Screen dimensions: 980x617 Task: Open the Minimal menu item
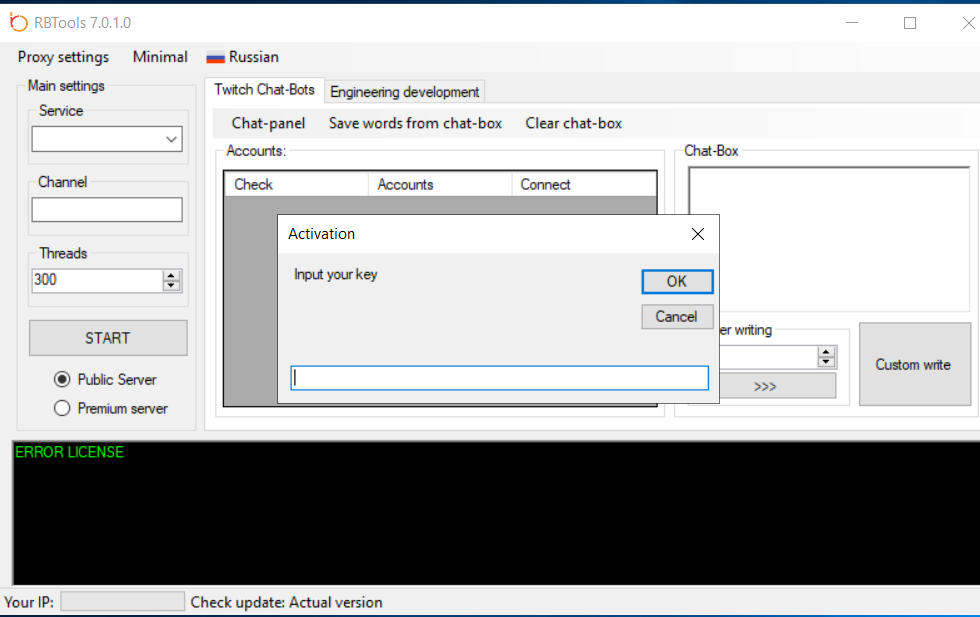160,57
